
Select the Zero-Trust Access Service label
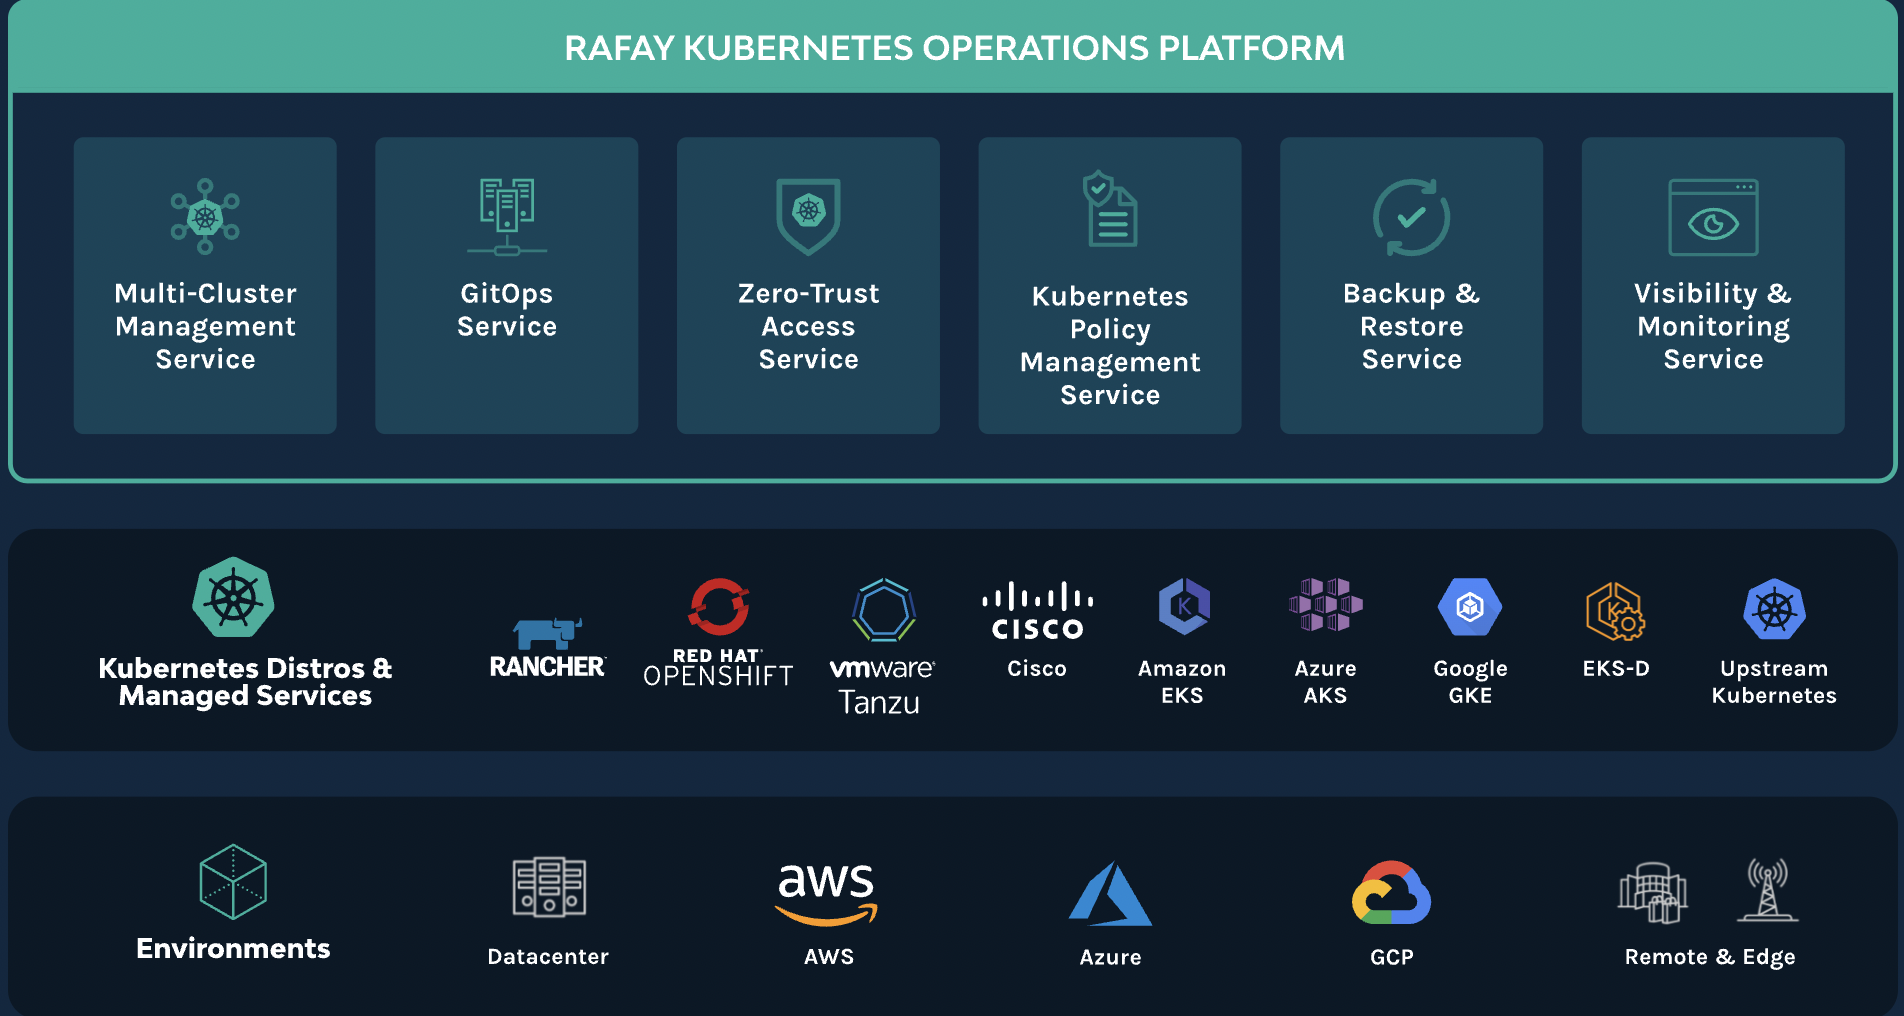[x=808, y=326]
